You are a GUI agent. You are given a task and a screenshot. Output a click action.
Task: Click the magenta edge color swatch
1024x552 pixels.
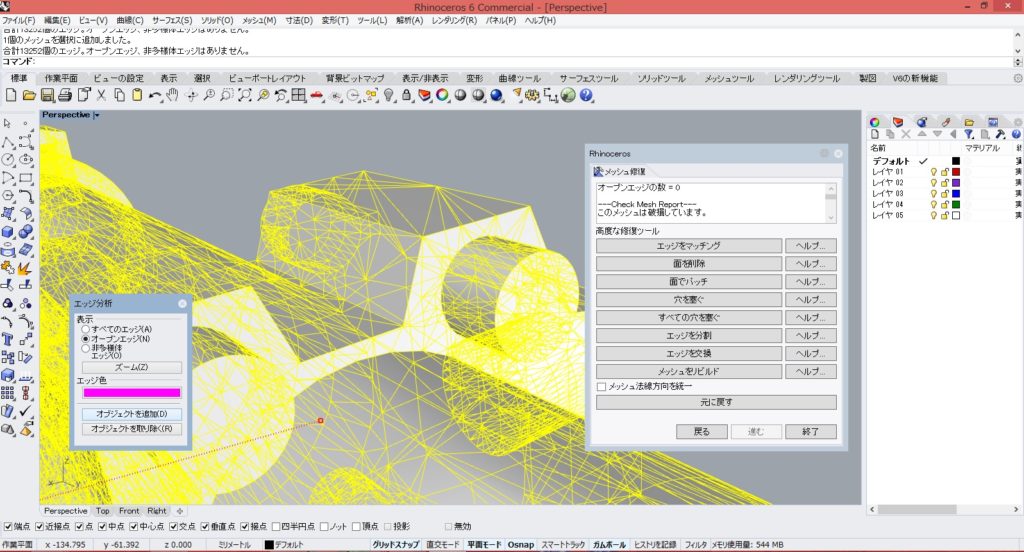click(x=131, y=393)
